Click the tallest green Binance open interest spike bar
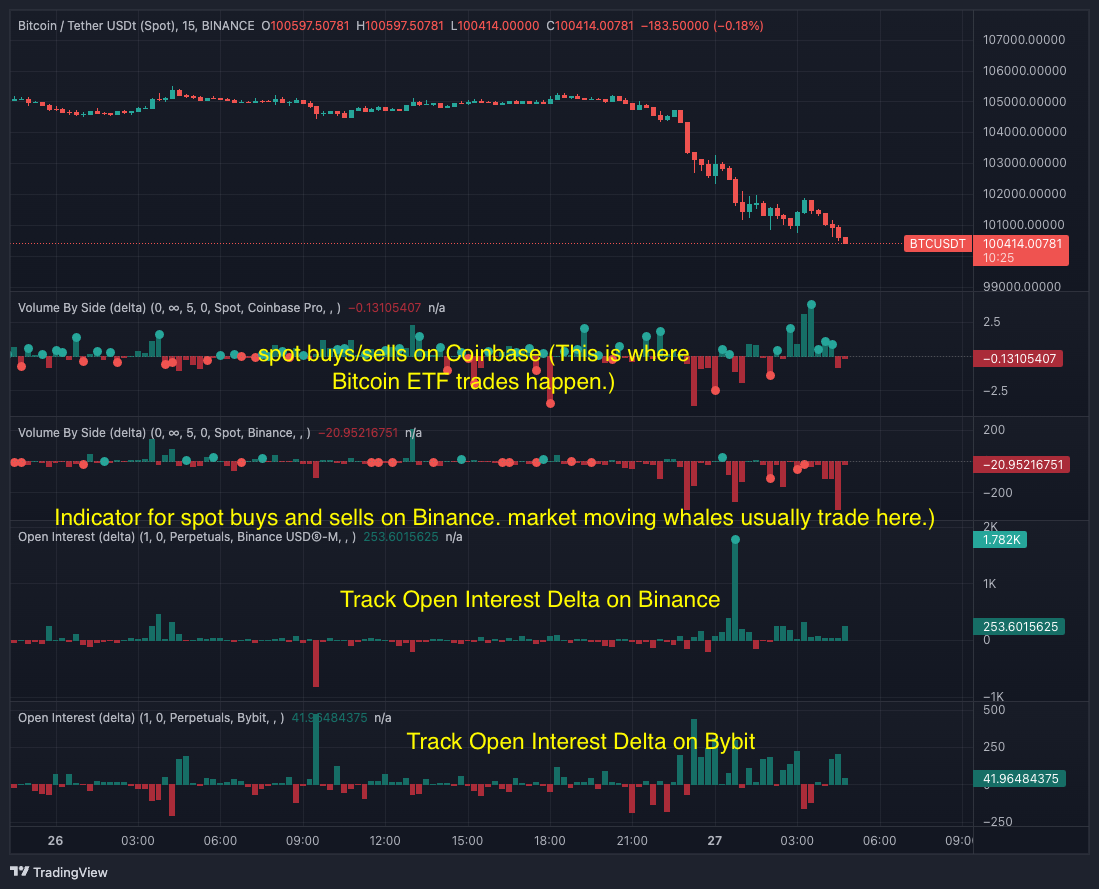Viewport: 1099px width, 889px height. (735, 590)
